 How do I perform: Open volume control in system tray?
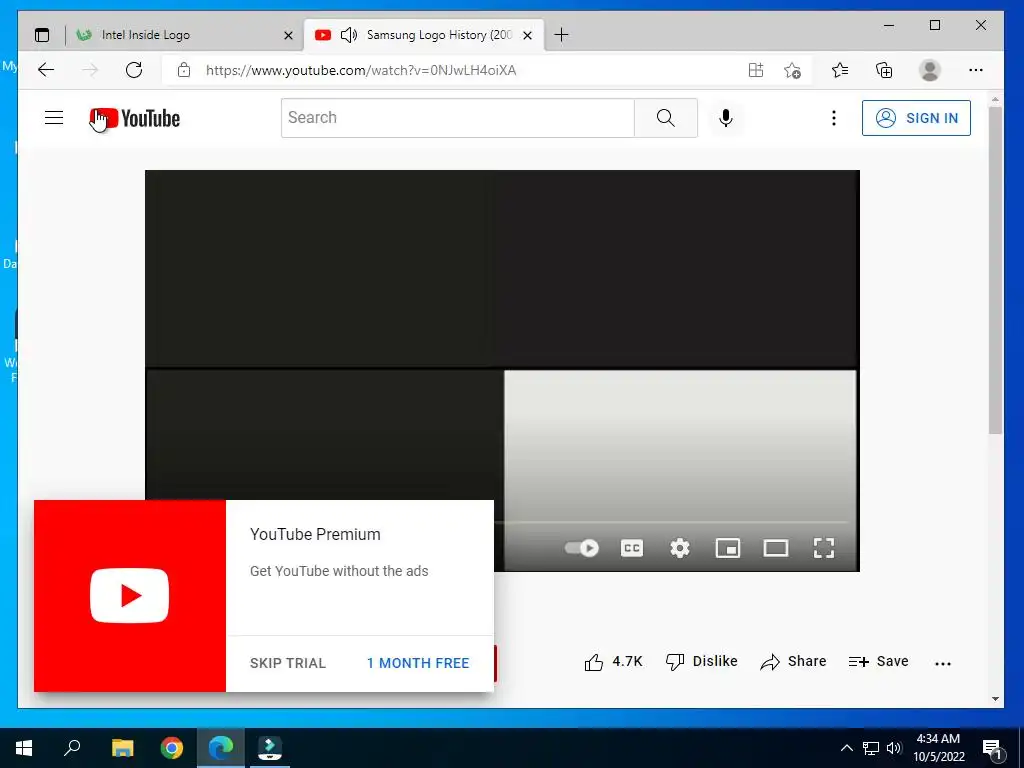(894, 748)
